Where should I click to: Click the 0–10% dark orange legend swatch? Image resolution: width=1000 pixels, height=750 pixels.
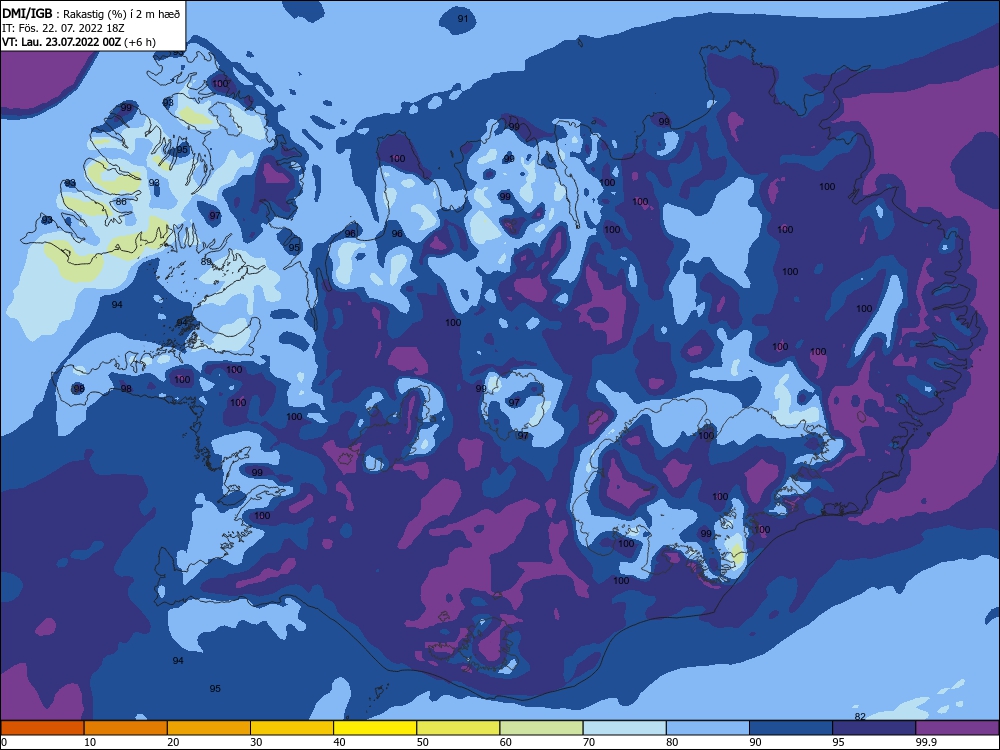coord(42,728)
